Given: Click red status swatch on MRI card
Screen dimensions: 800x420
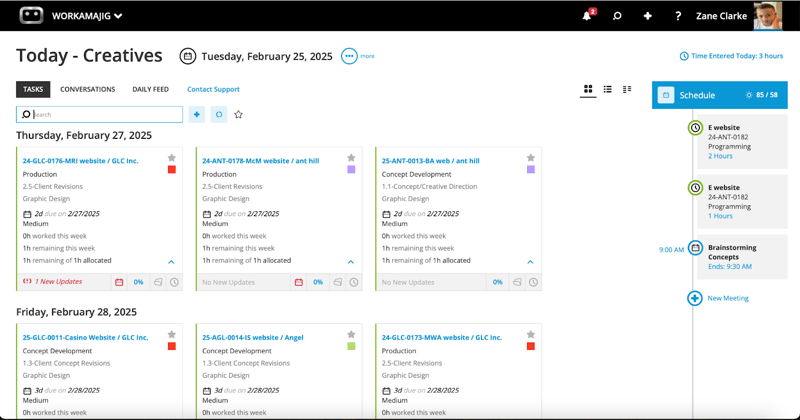Looking at the screenshot, I should (x=172, y=170).
